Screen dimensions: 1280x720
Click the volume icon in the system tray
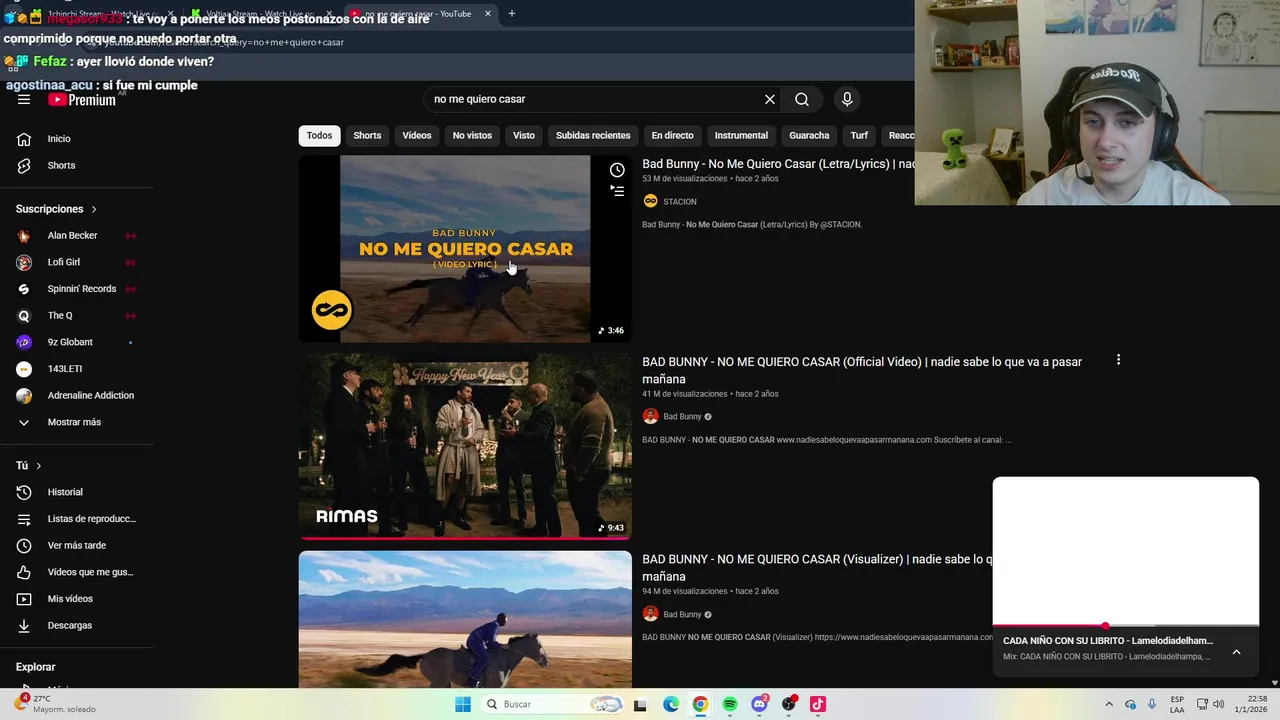1218,704
